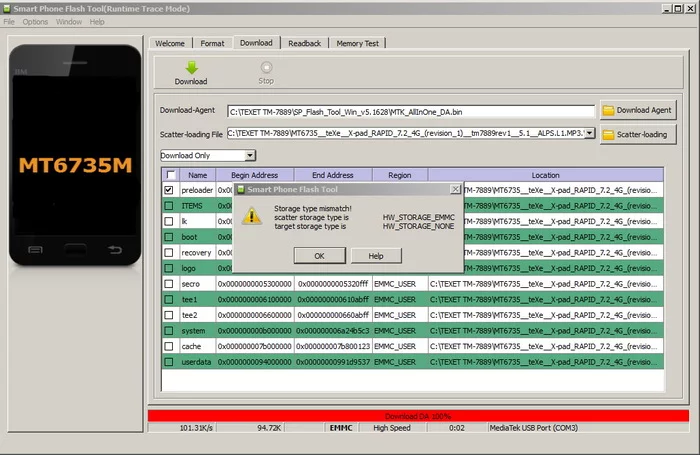The width and height of the screenshot is (700, 455).
Task: Click the Download Agent folder icon button
Action: pyautogui.click(x=638, y=110)
